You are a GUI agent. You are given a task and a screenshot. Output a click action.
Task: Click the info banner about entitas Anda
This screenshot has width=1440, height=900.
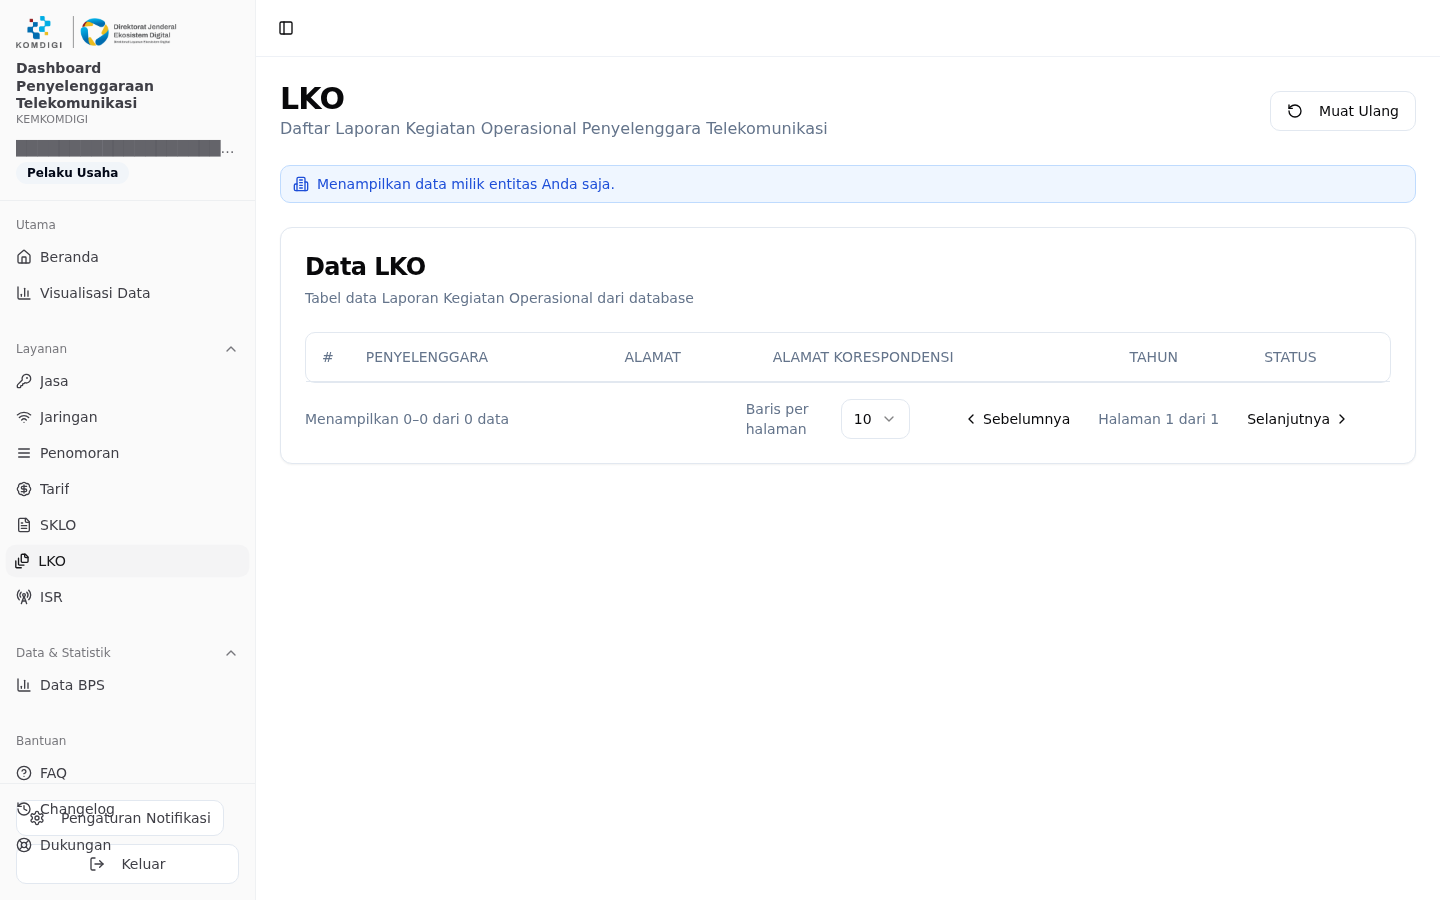(x=848, y=184)
